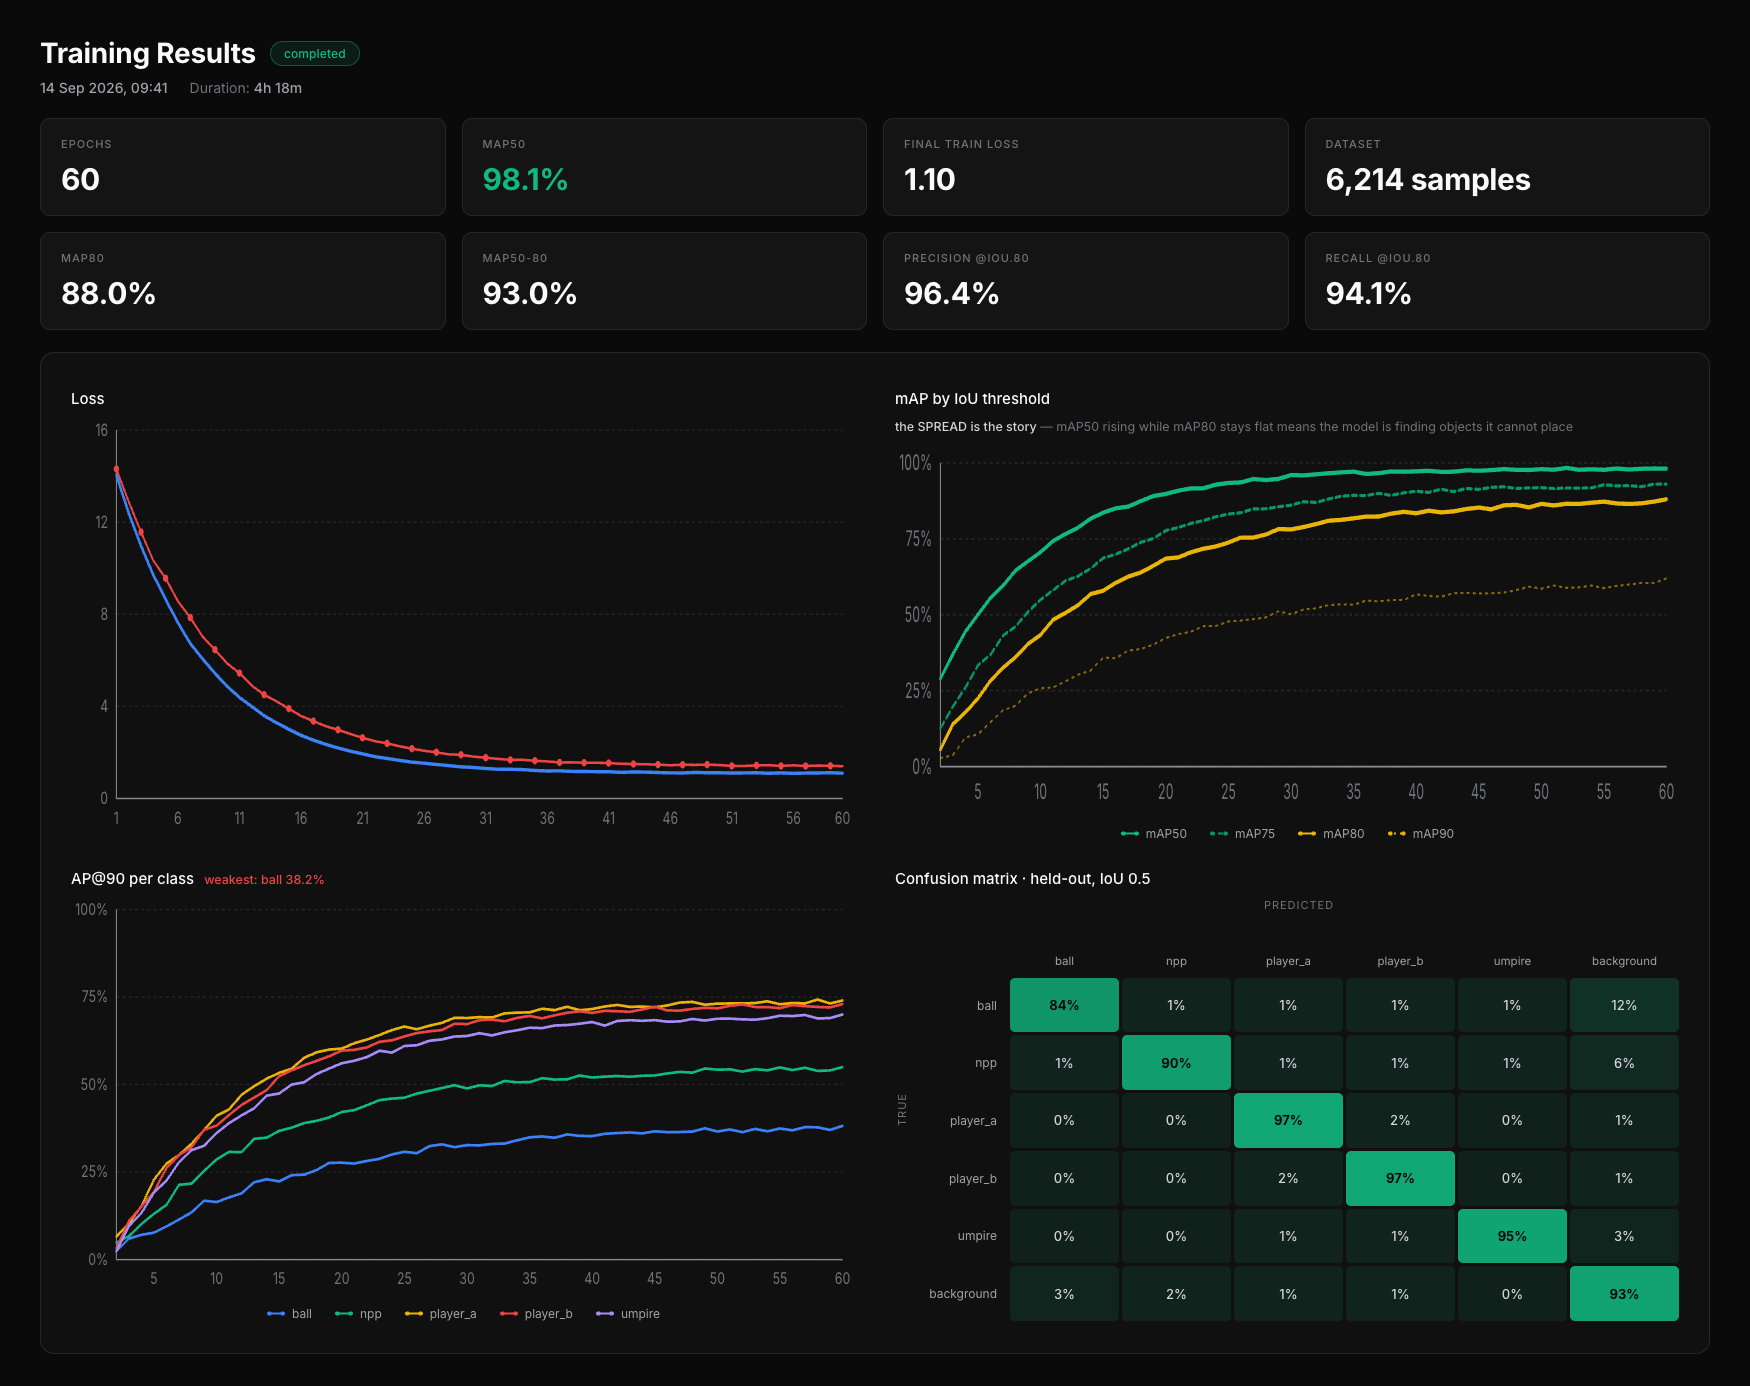Select the 12% ball-to-background cell
This screenshot has height=1386, width=1750.
[1624, 1005]
